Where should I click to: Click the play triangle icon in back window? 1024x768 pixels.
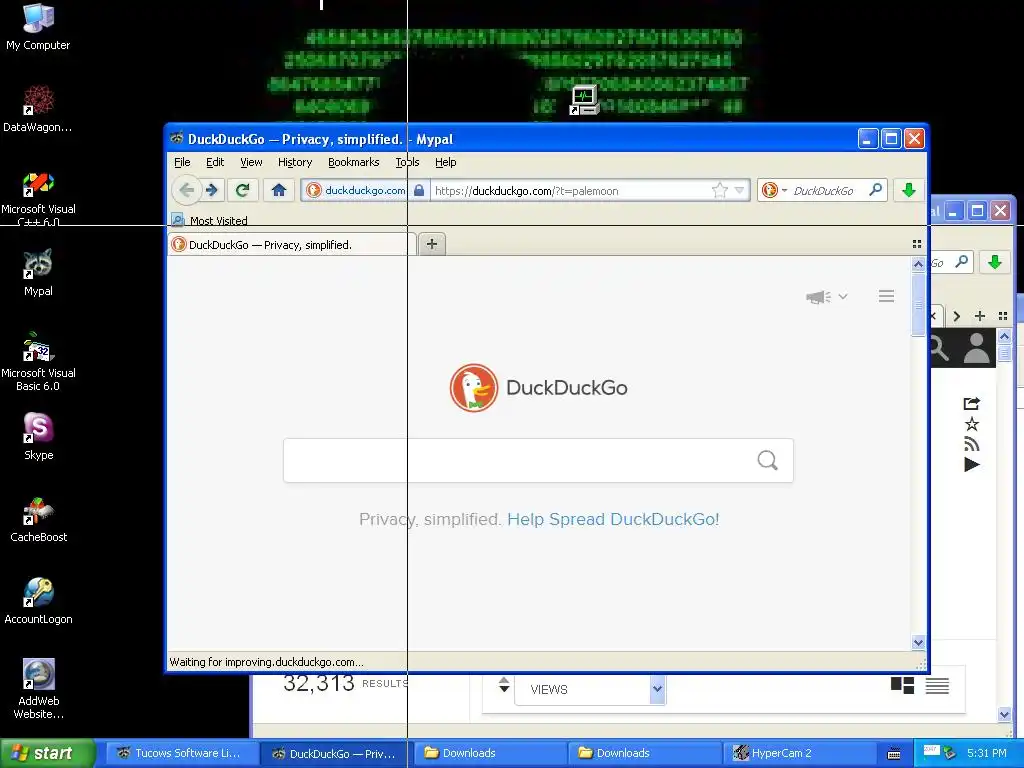[972, 464]
